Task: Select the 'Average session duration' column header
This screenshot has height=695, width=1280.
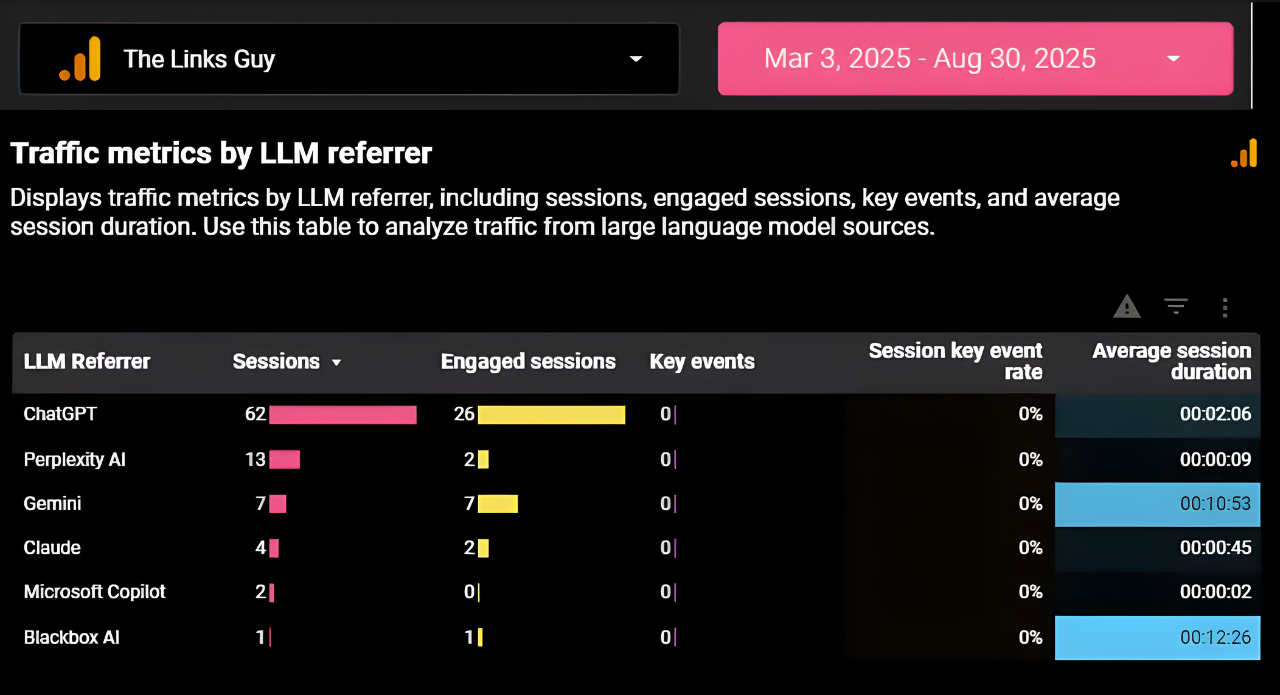Action: [1170, 362]
